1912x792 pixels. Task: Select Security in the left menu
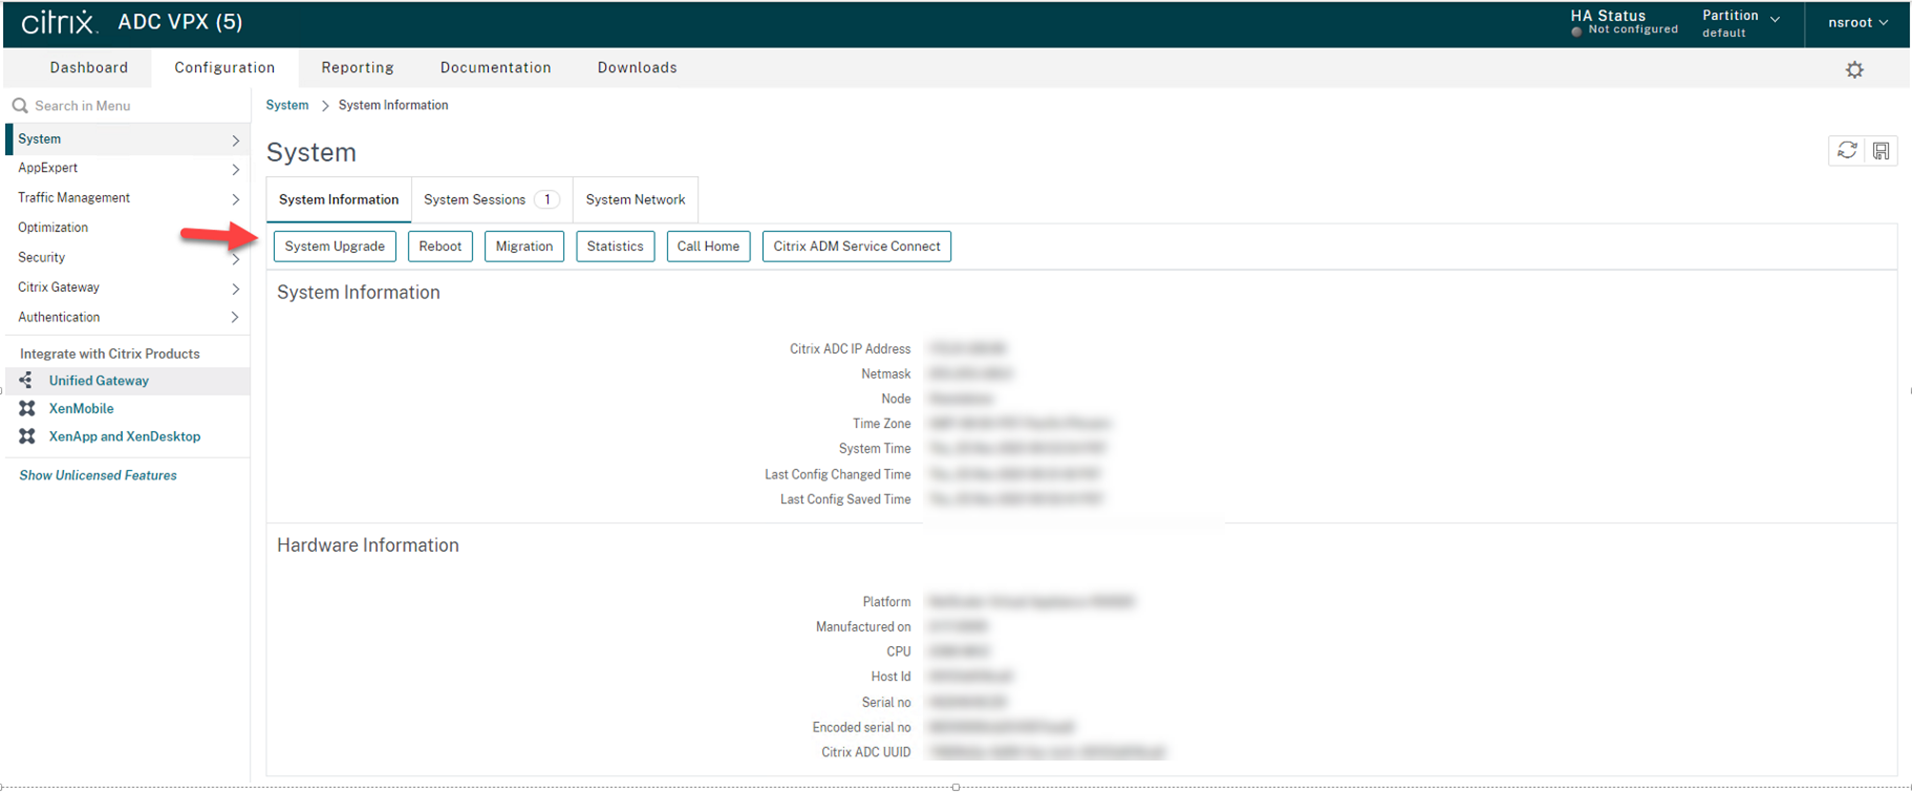pos(41,258)
